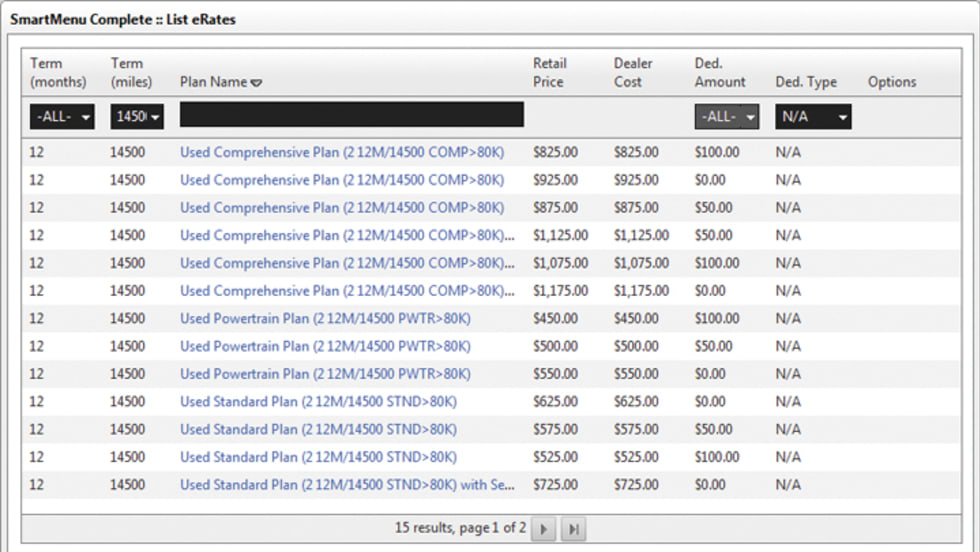Select the $1,175.00 Used Comprehensive Plan
This screenshot has height=552, width=980.
click(x=345, y=291)
